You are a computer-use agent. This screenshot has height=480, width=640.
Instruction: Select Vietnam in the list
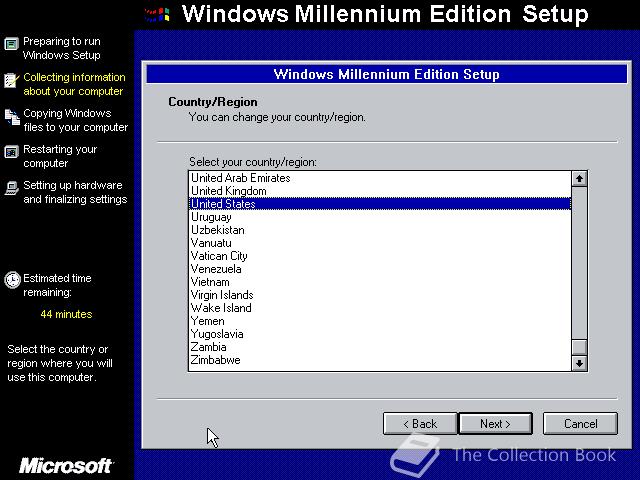(x=380, y=282)
